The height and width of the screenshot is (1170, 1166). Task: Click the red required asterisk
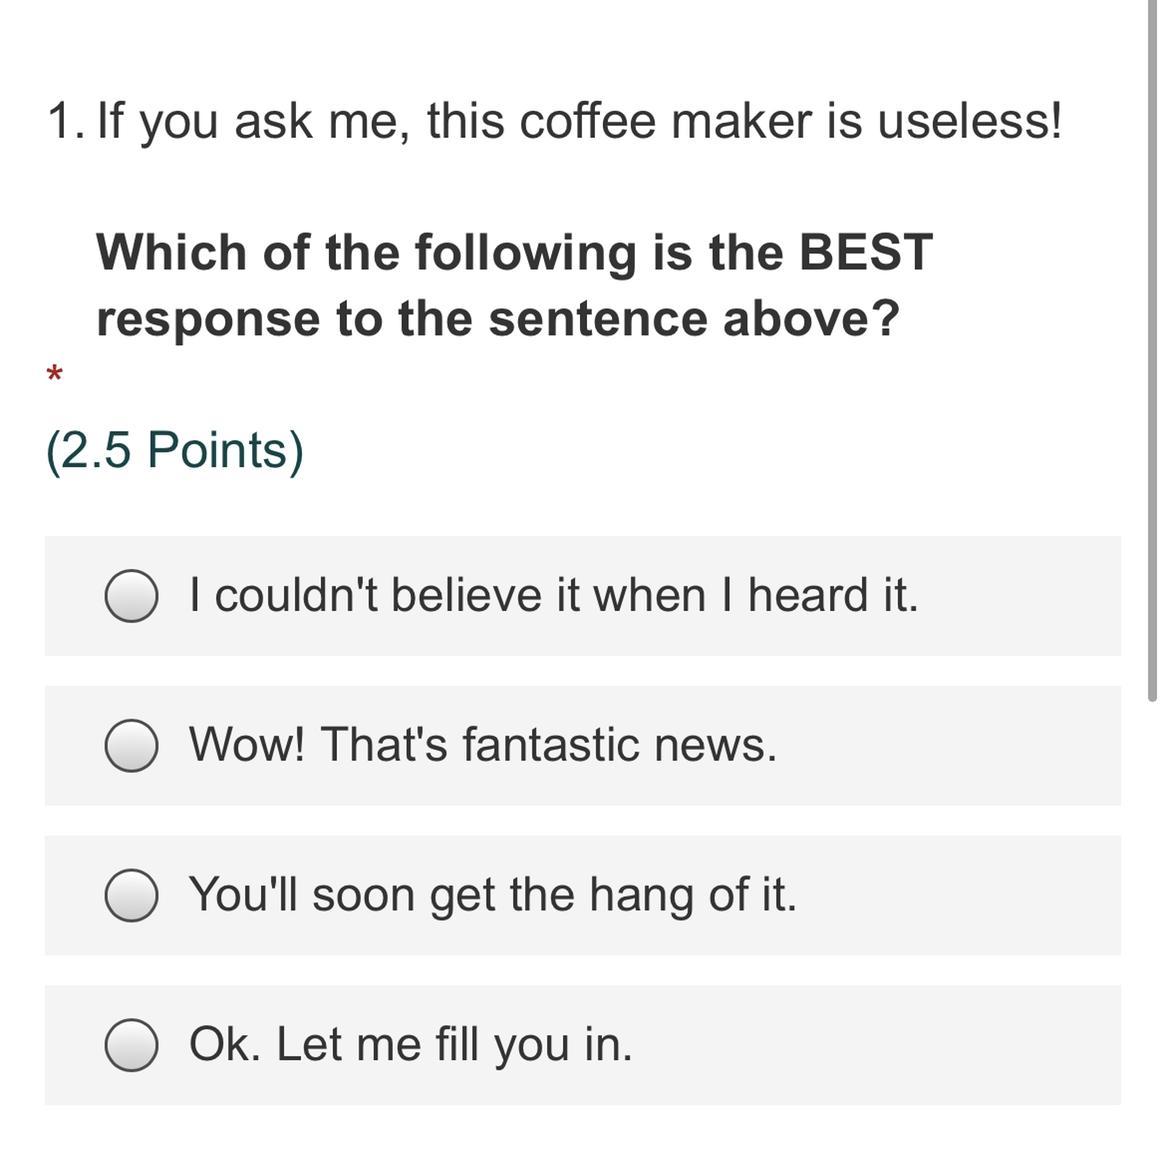54,372
